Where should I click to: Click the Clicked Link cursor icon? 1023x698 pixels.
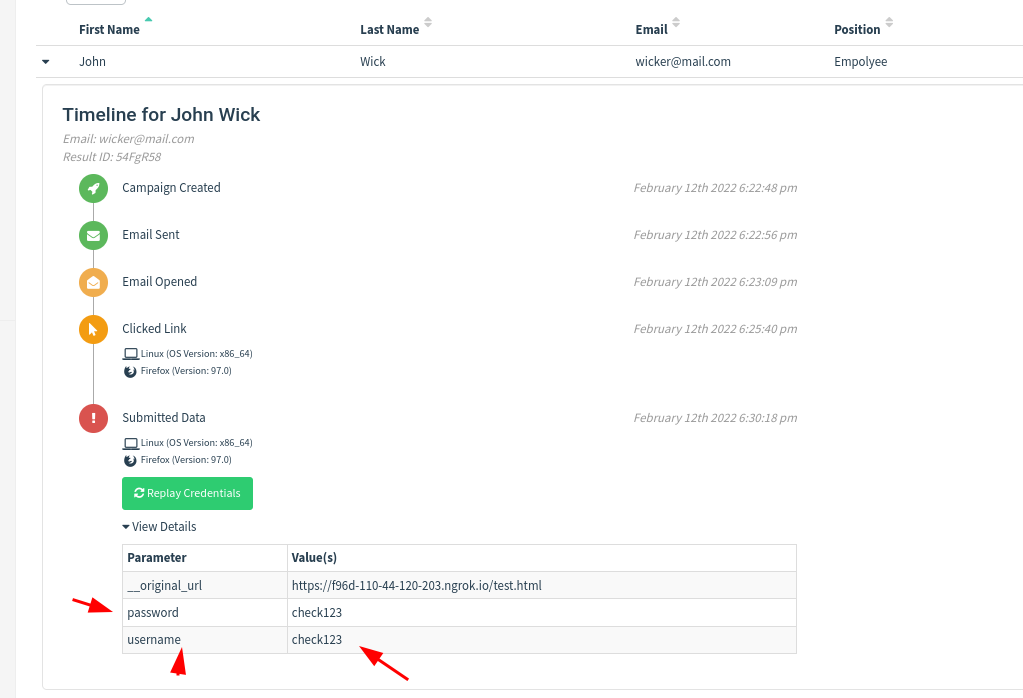pyautogui.click(x=93, y=329)
